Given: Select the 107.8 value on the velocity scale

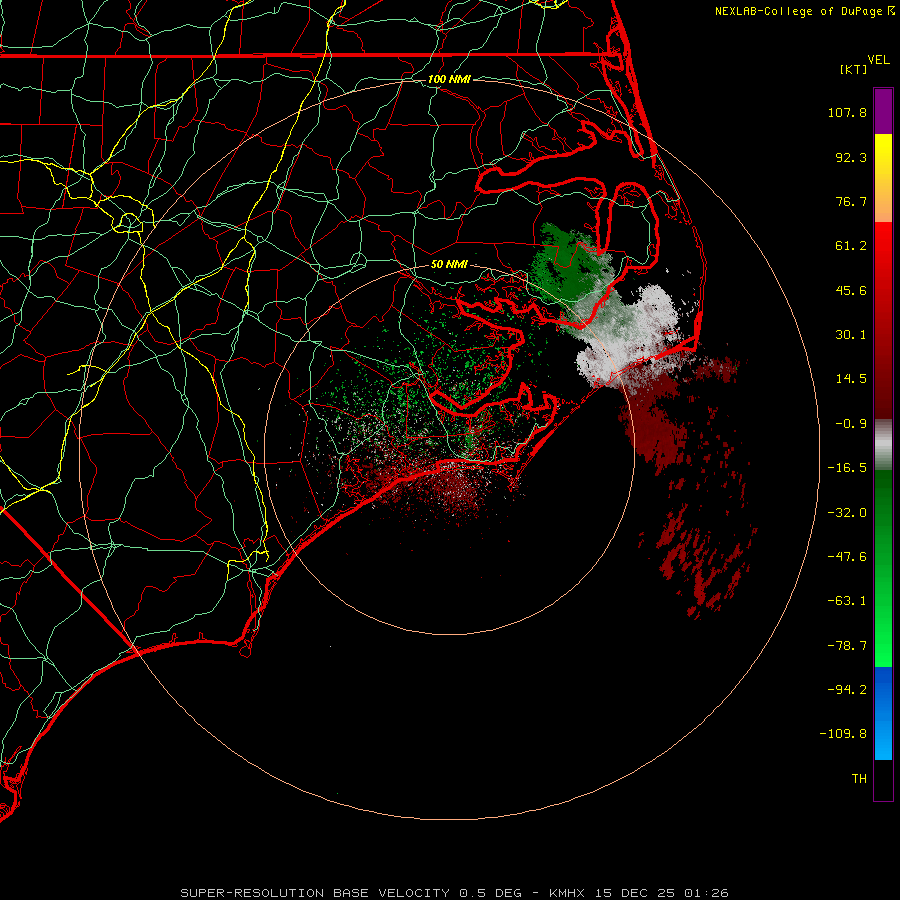Looking at the screenshot, I should click(847, 112).
